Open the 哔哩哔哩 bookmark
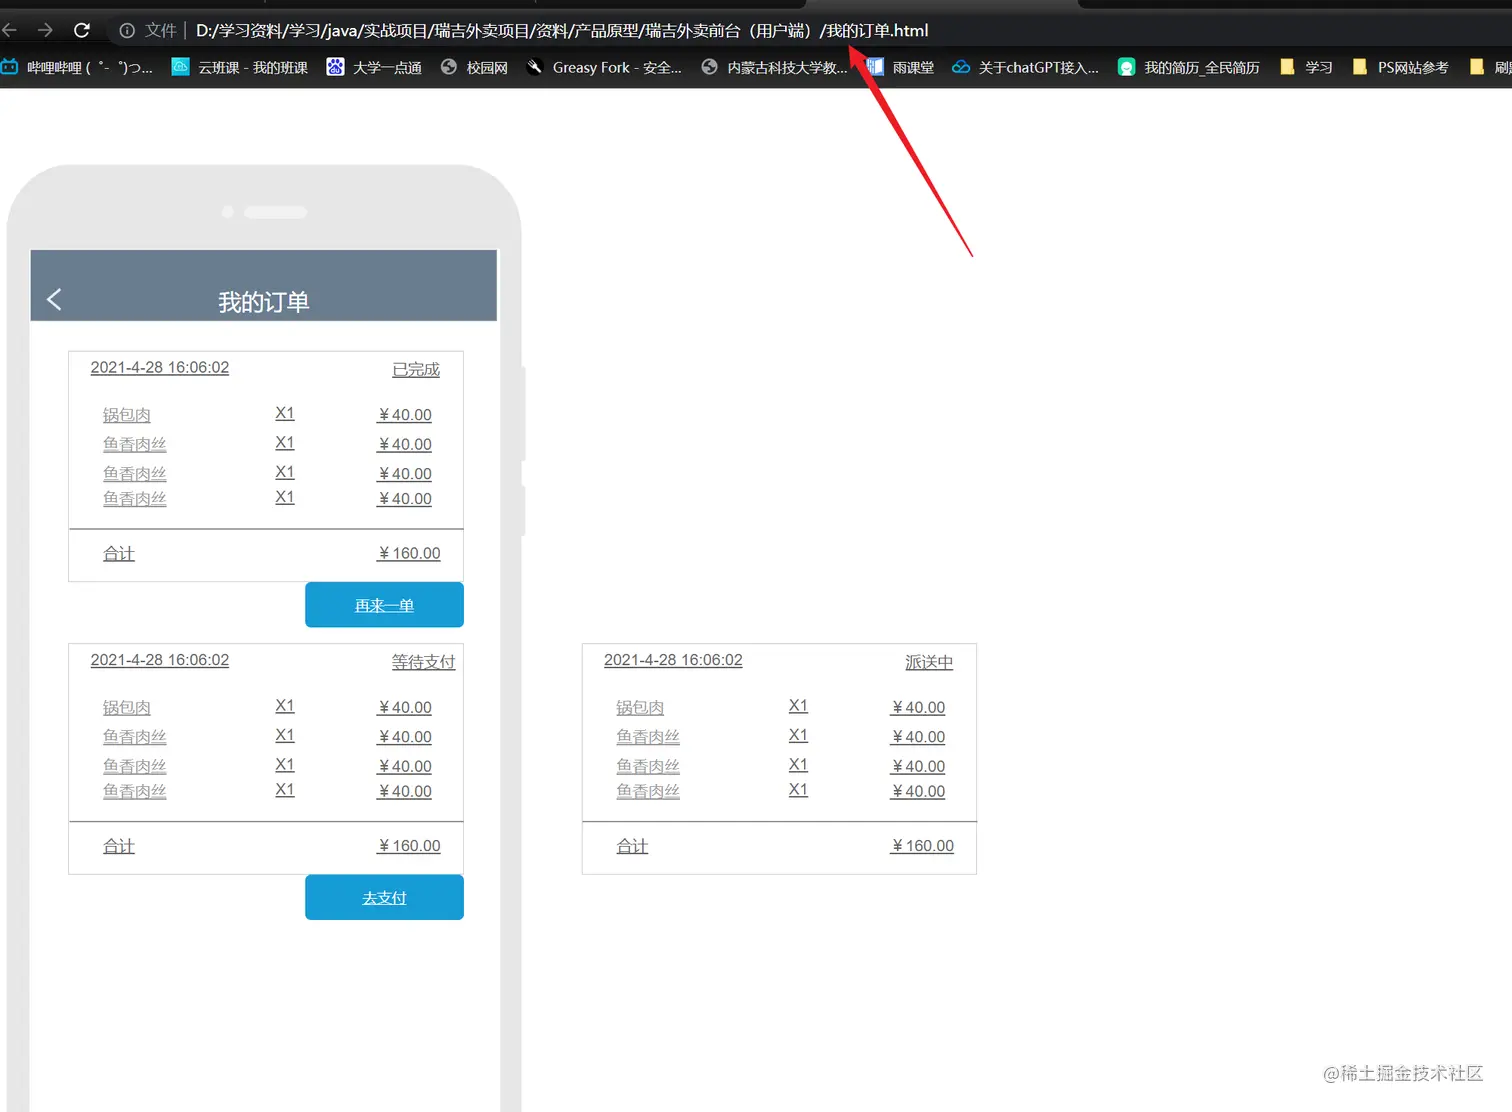This screenshot has height=1112, width=1512. tap(77, 67)
